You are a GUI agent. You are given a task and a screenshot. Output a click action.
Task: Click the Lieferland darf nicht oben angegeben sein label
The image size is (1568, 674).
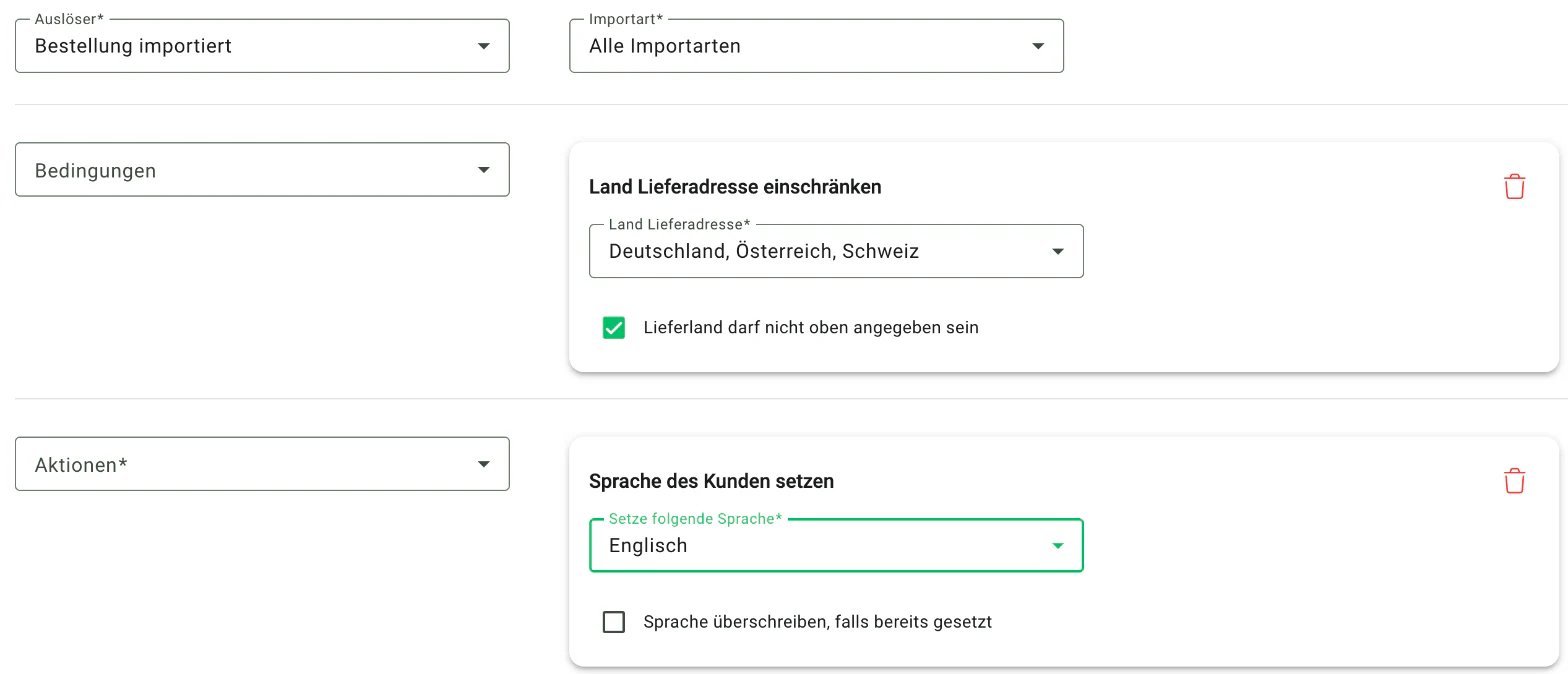[811, 328]
